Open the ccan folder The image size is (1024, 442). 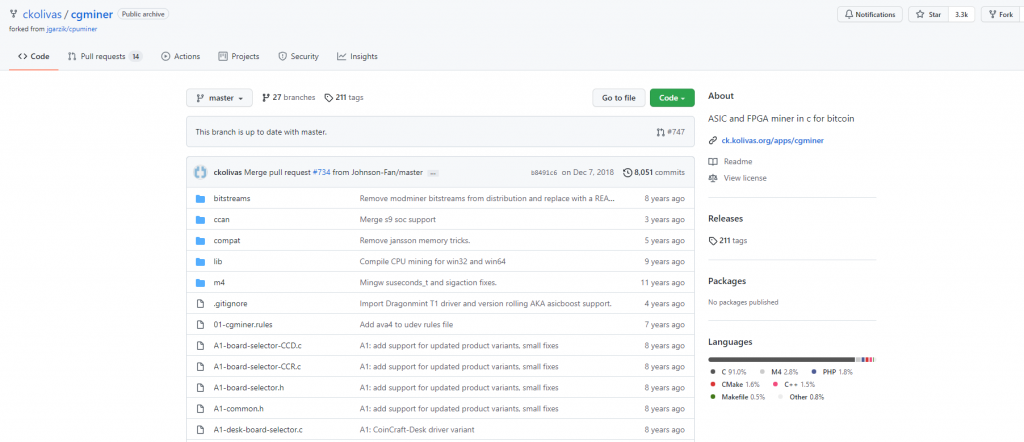pos(221,219)
